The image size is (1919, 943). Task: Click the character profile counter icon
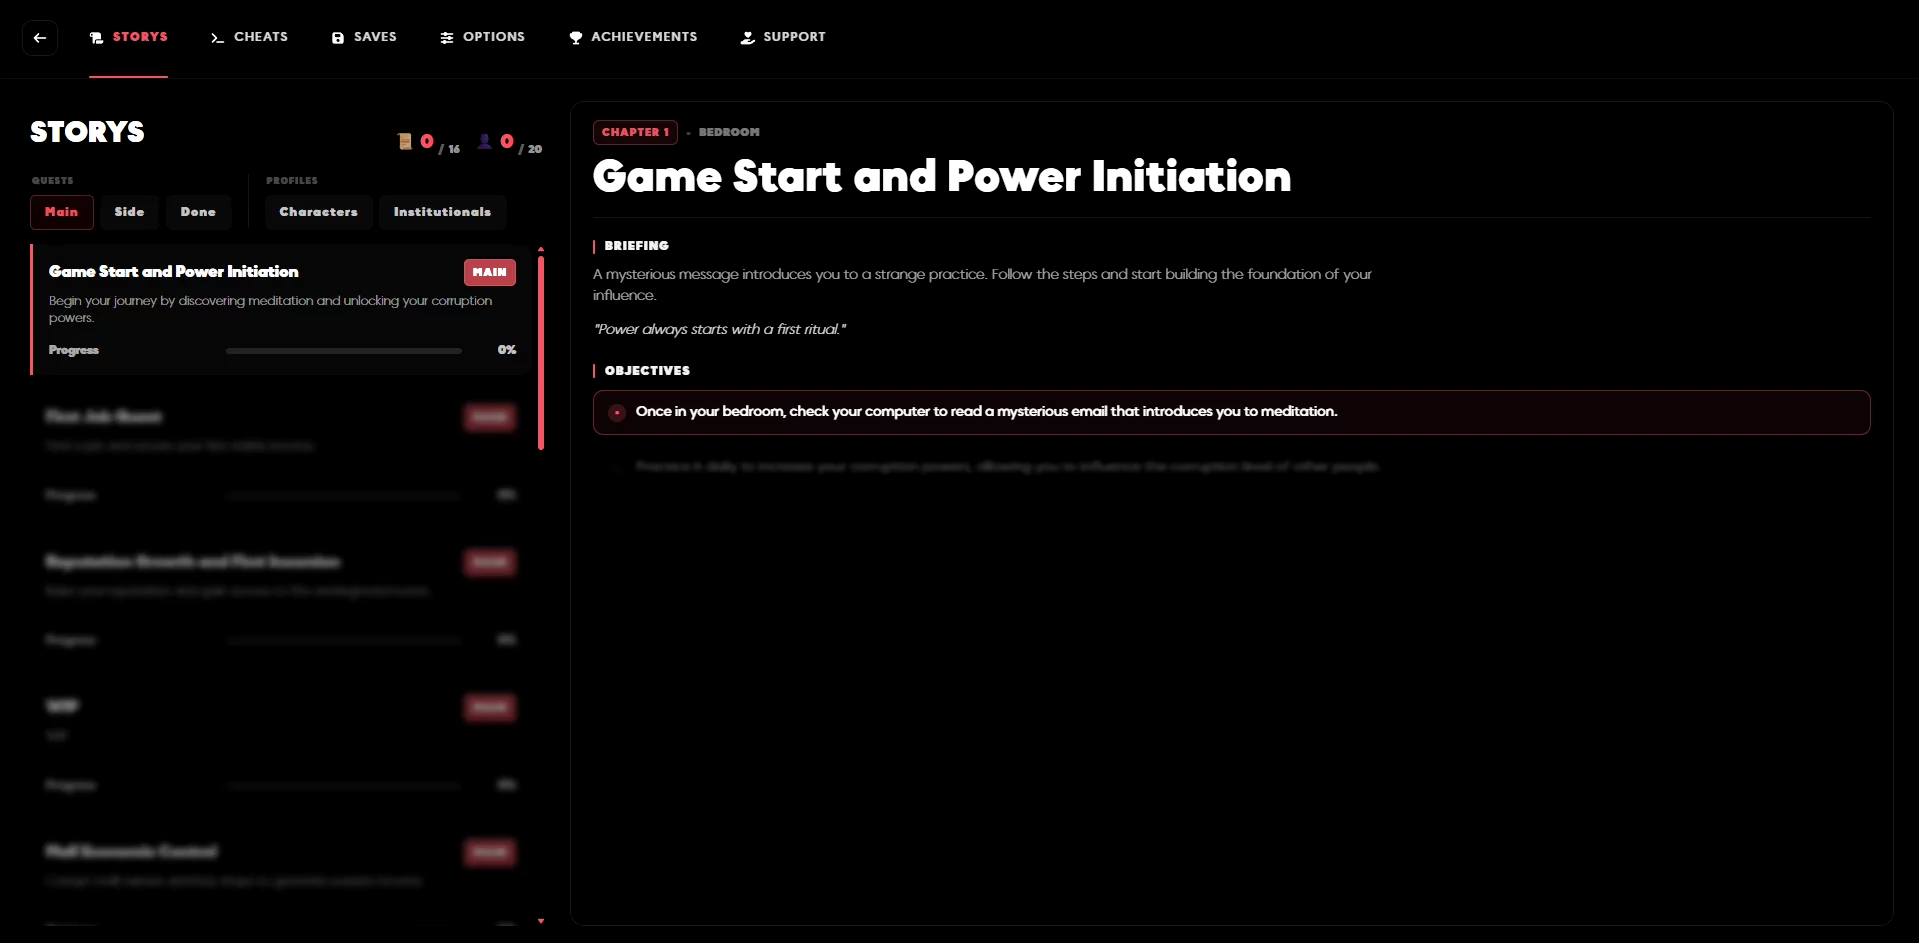485,142
